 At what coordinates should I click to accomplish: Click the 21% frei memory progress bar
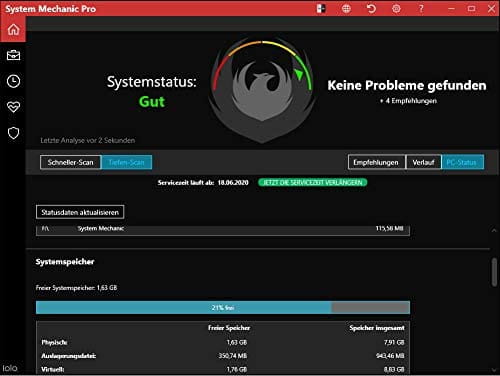[x=223, y=307]
